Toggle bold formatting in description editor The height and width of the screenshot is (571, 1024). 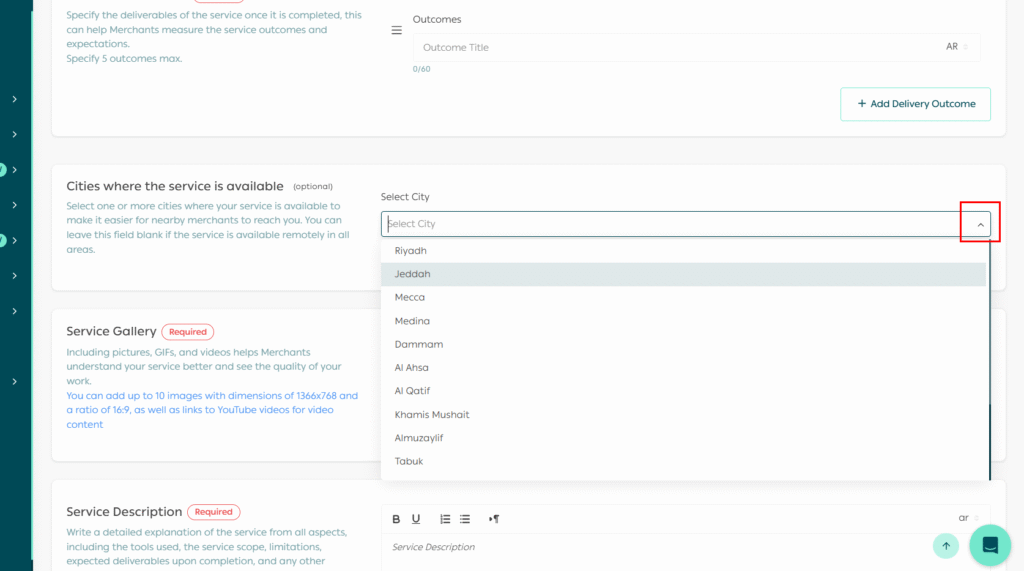pos(396,519)
